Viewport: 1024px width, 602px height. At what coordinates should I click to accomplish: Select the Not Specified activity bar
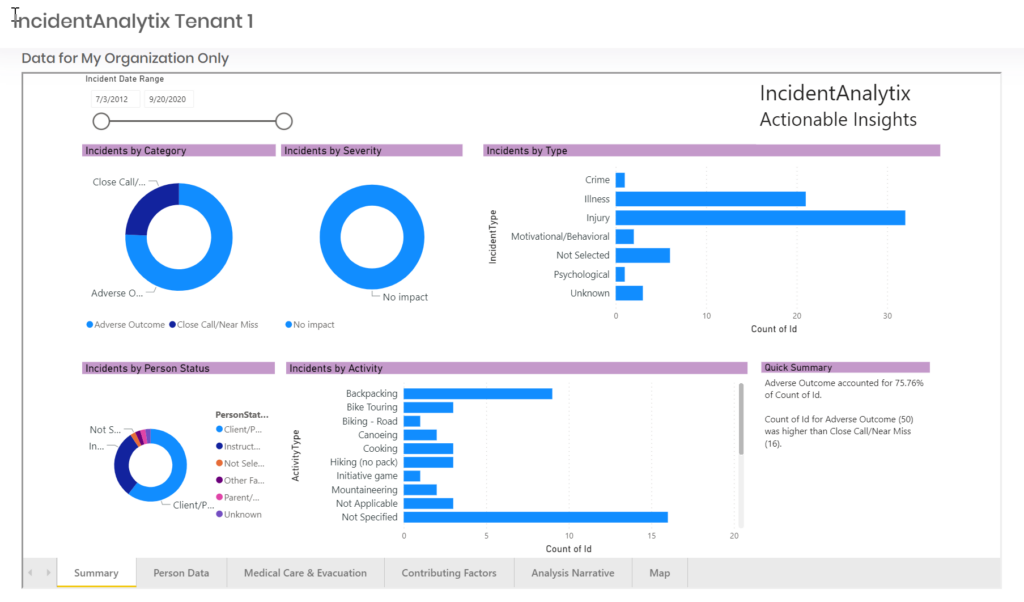pos(536,517)
